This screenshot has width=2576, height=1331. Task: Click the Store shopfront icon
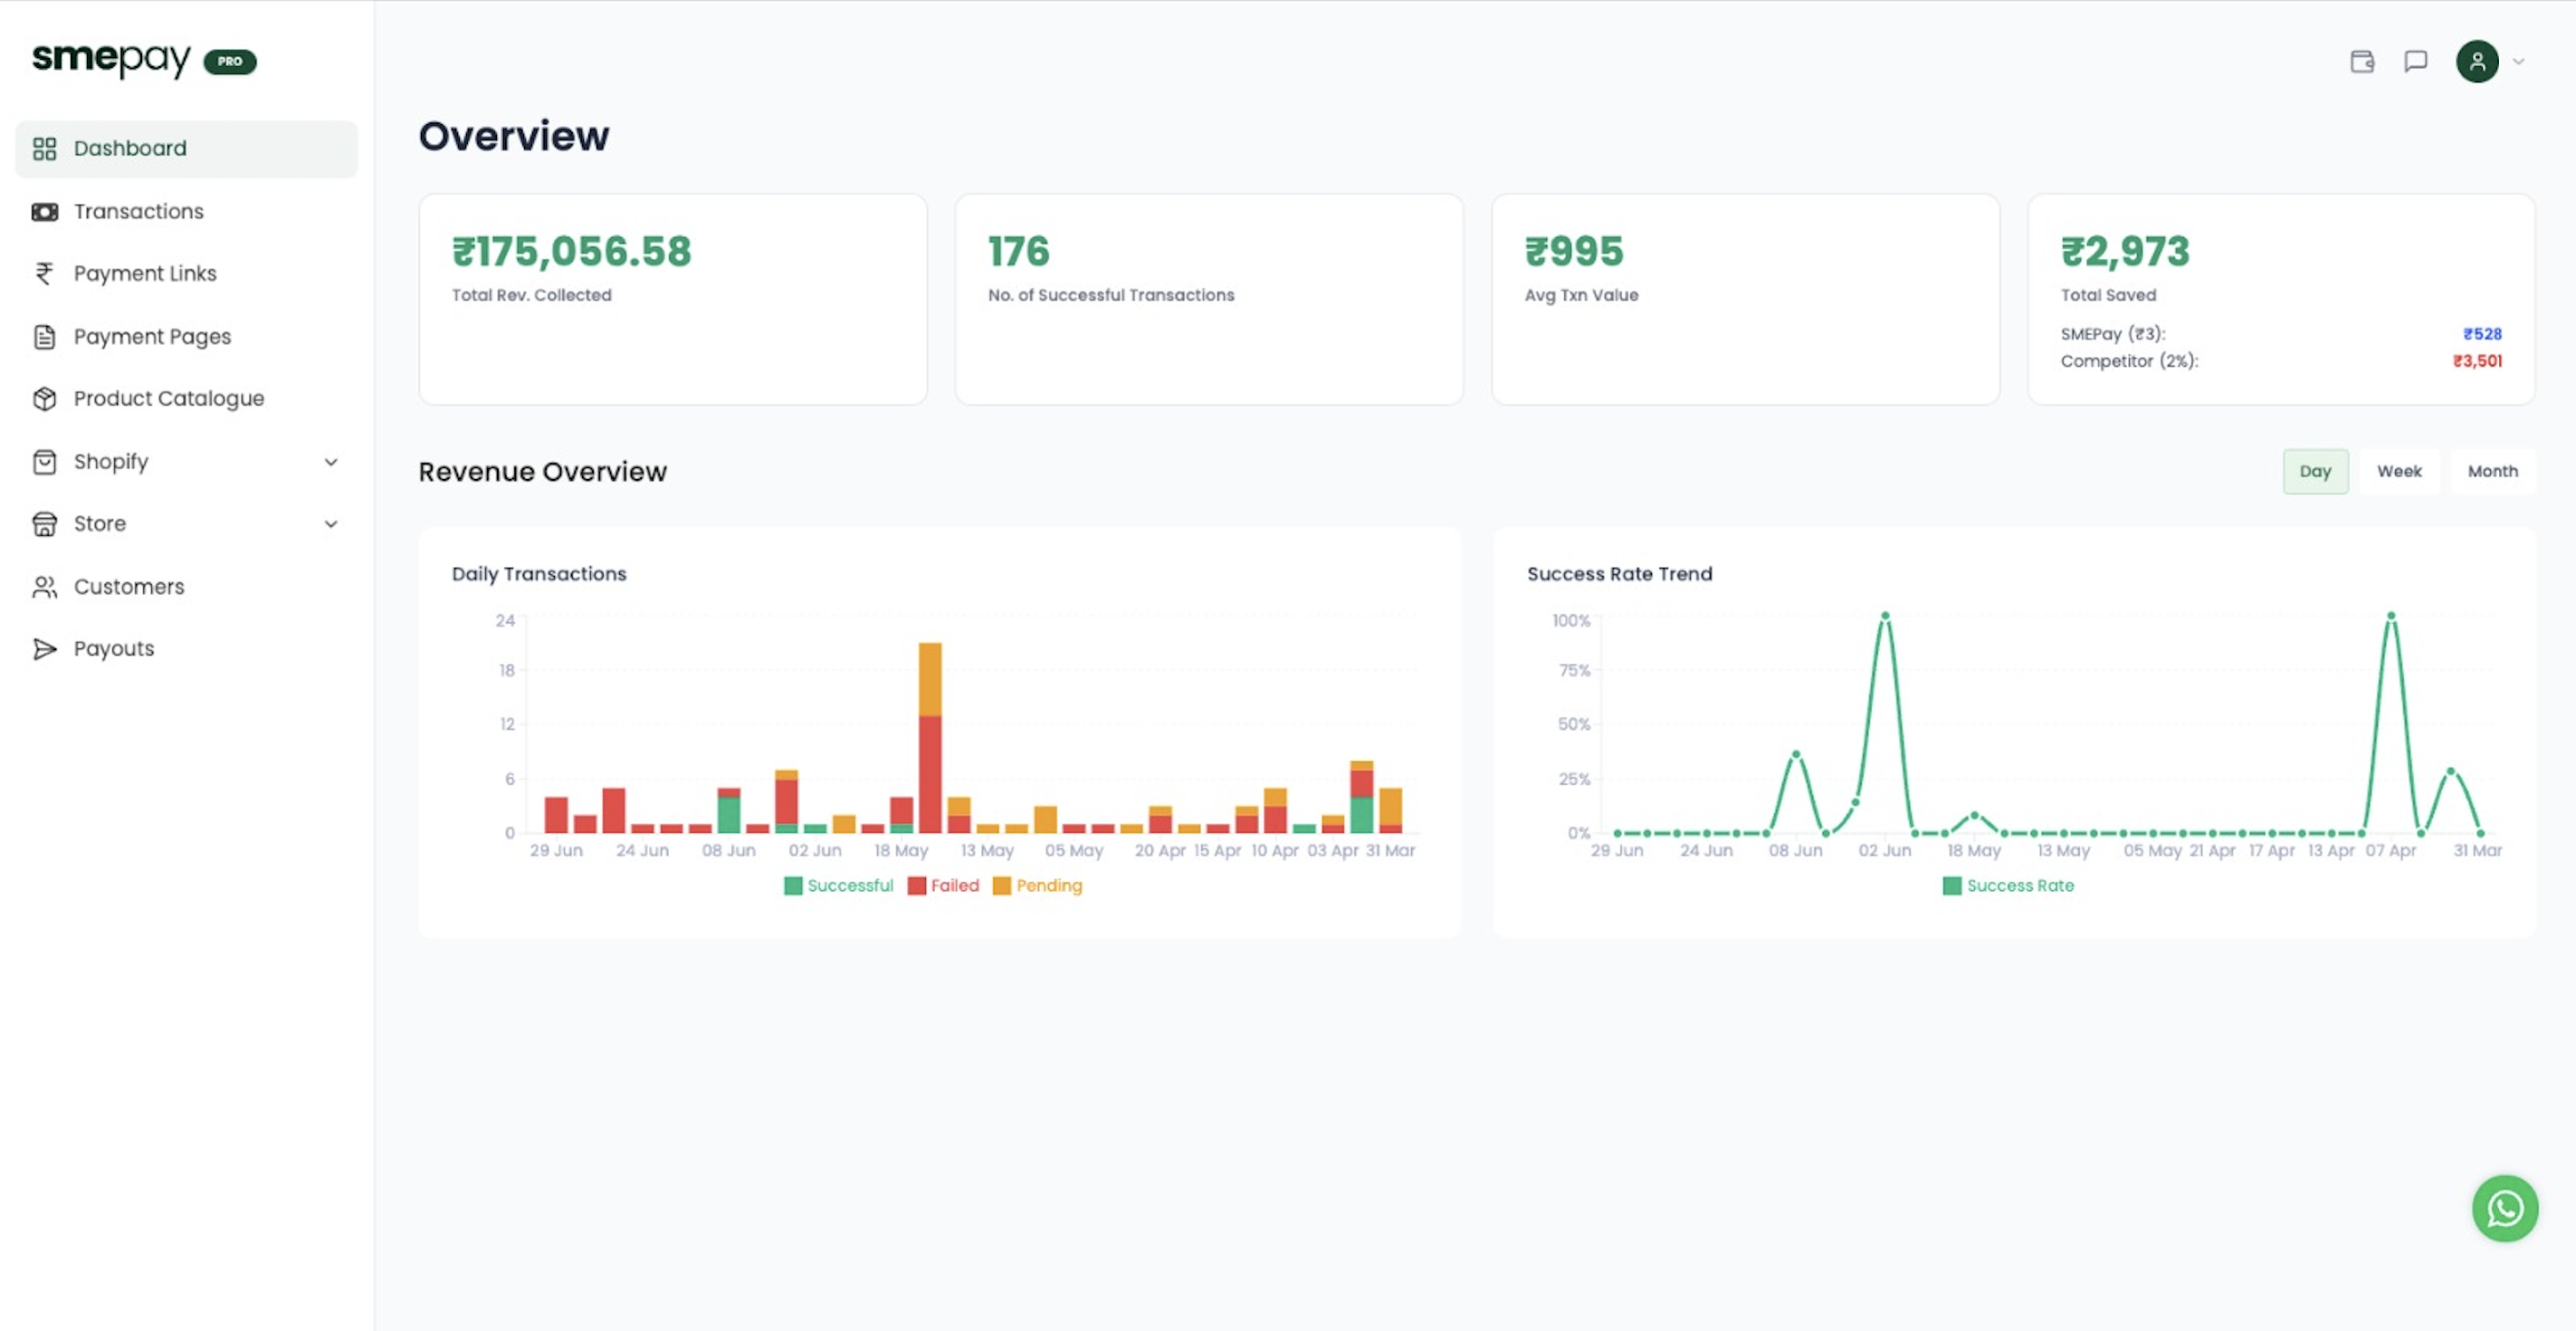(x=44, y=524)
